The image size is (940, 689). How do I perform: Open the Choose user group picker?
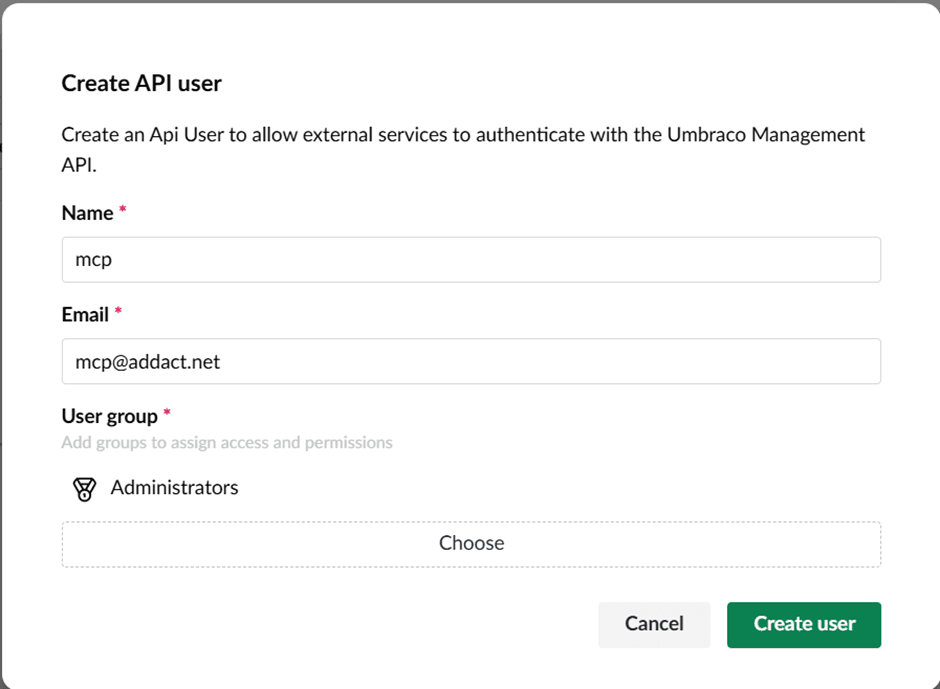[471, 544]
